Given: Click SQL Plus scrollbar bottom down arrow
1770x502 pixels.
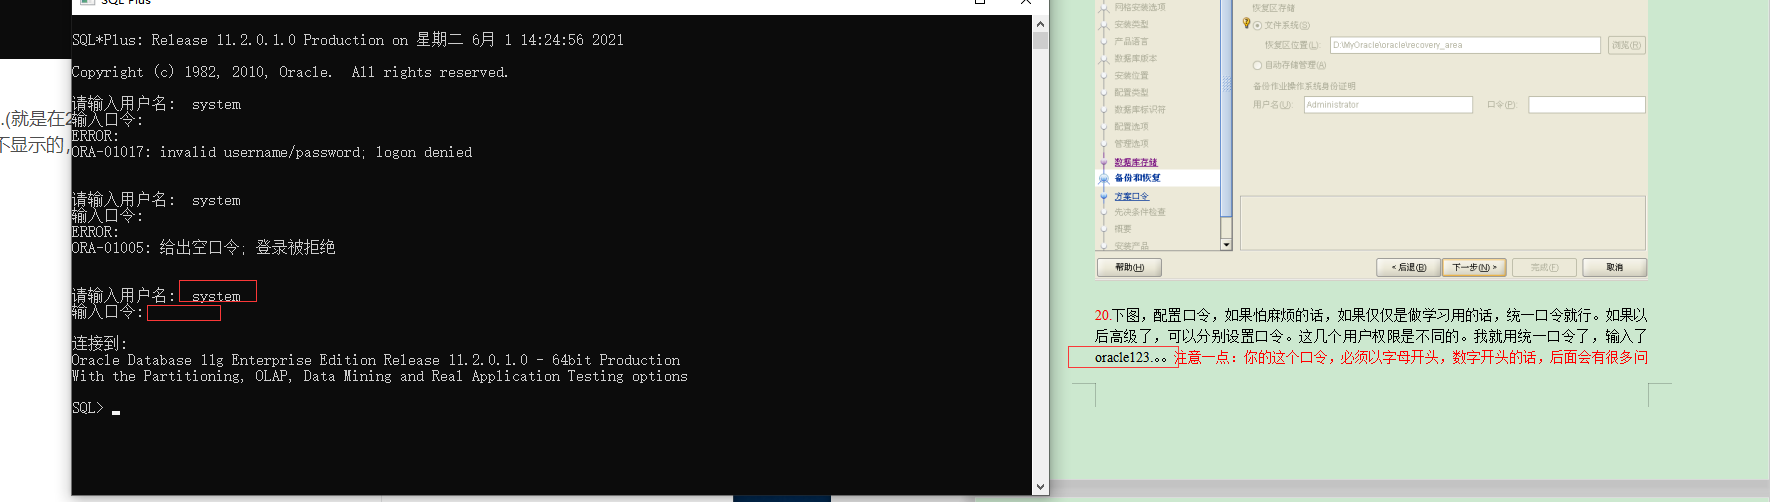Looking at the screenshot, I should point(1041,487).
